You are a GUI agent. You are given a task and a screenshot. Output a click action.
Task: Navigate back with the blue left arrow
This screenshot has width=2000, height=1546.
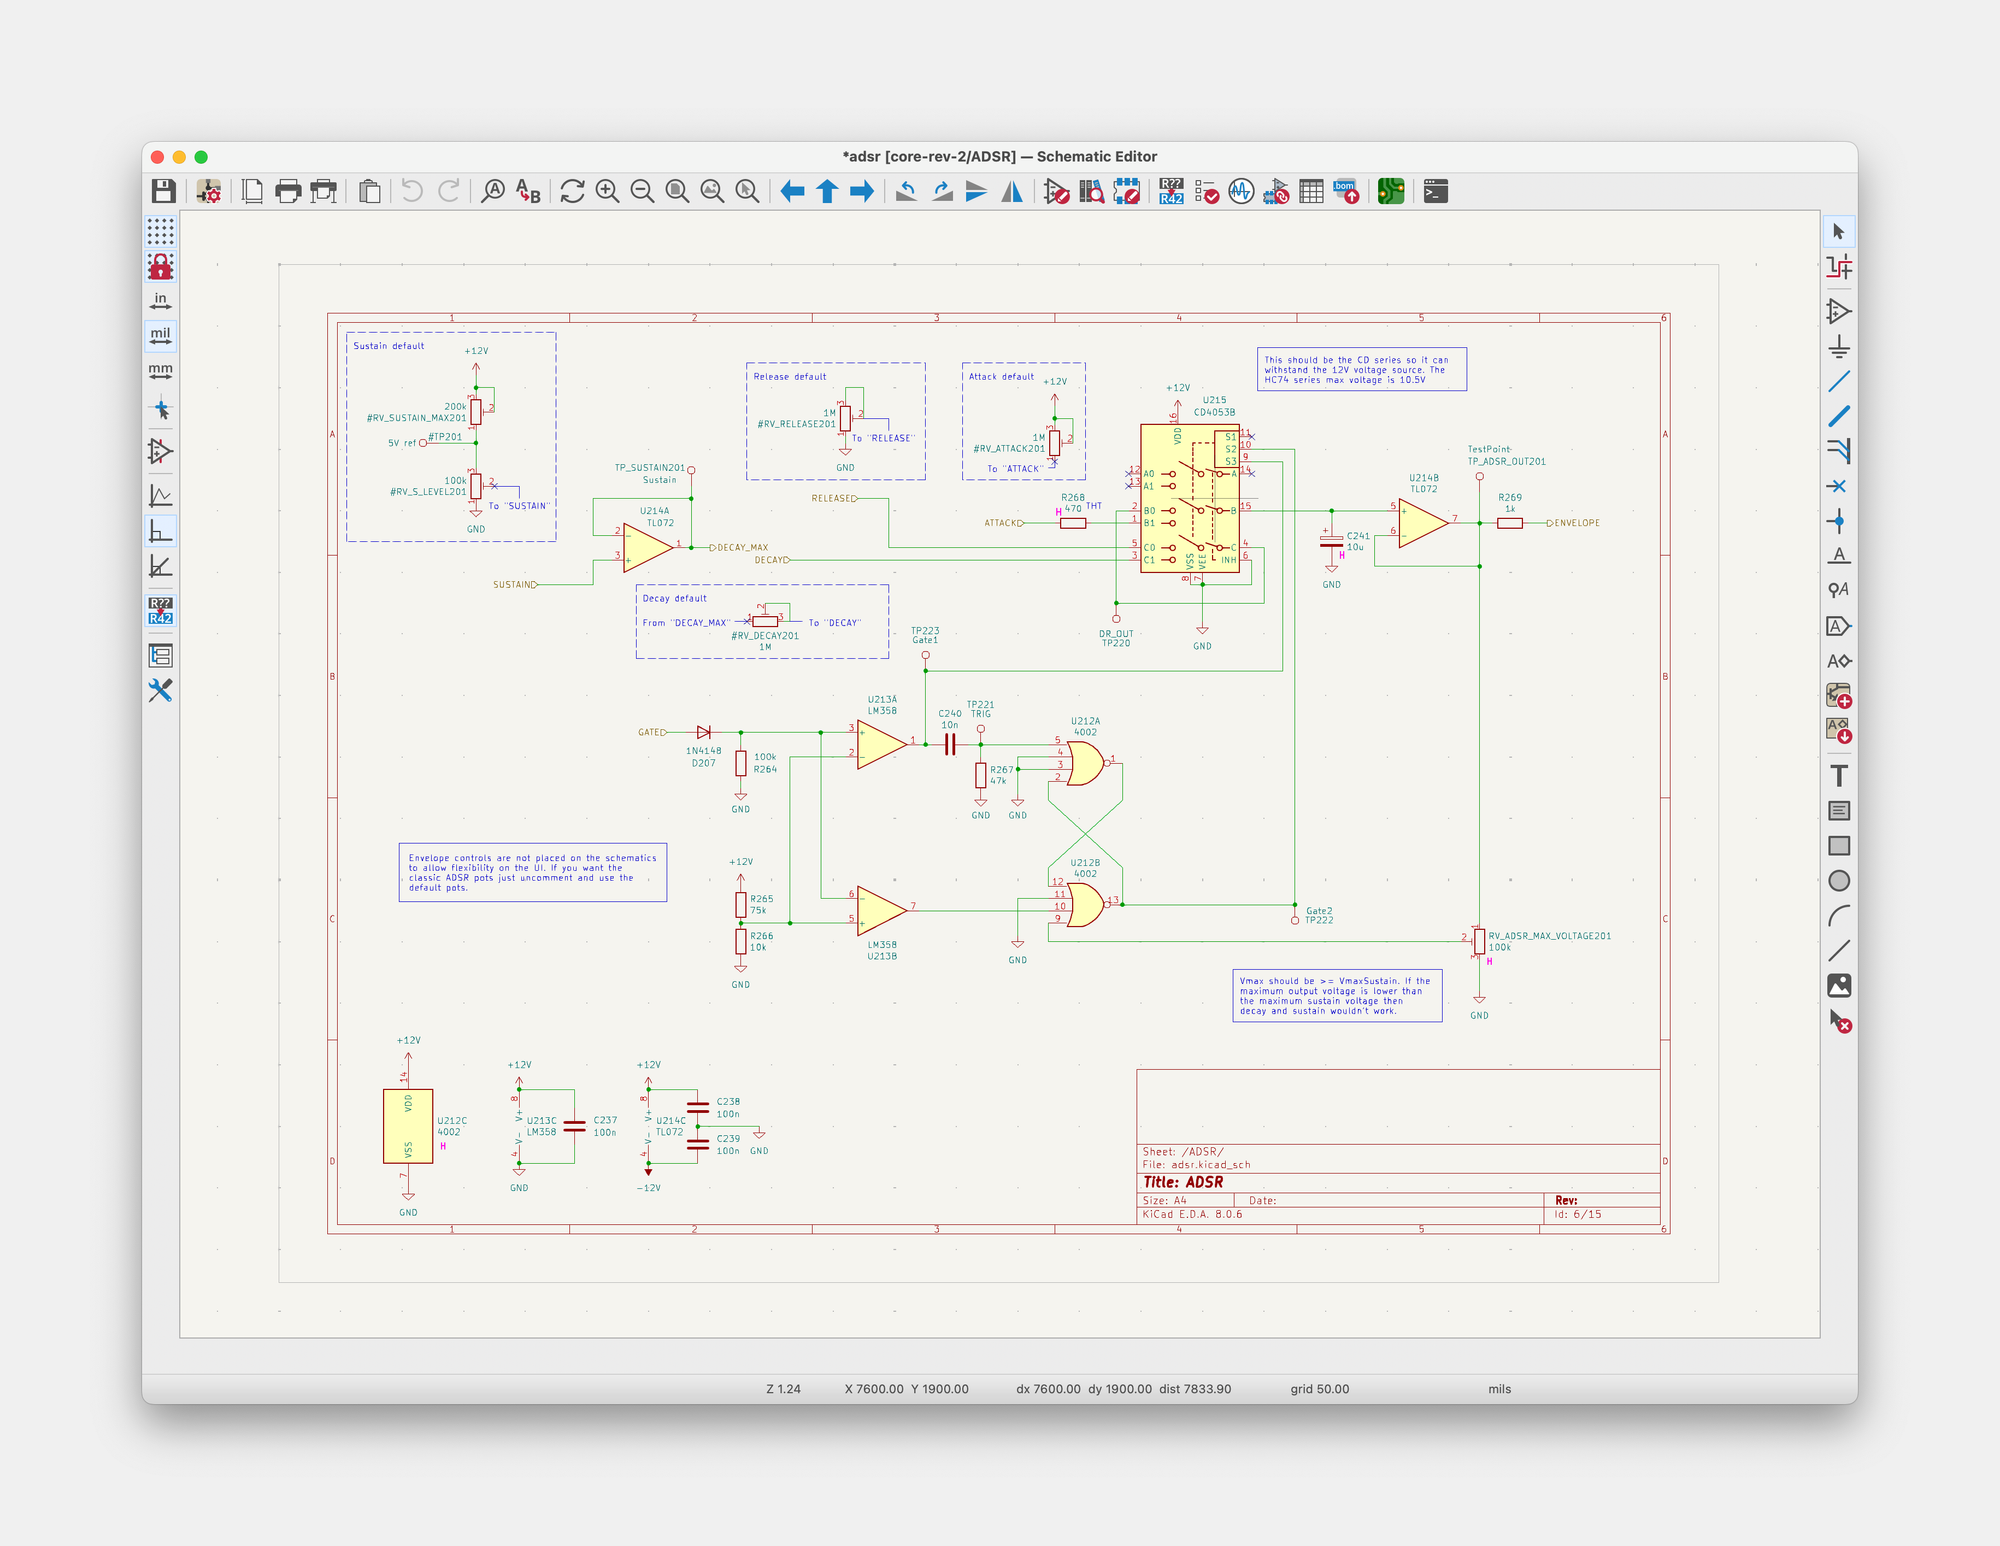click(792, 191)
